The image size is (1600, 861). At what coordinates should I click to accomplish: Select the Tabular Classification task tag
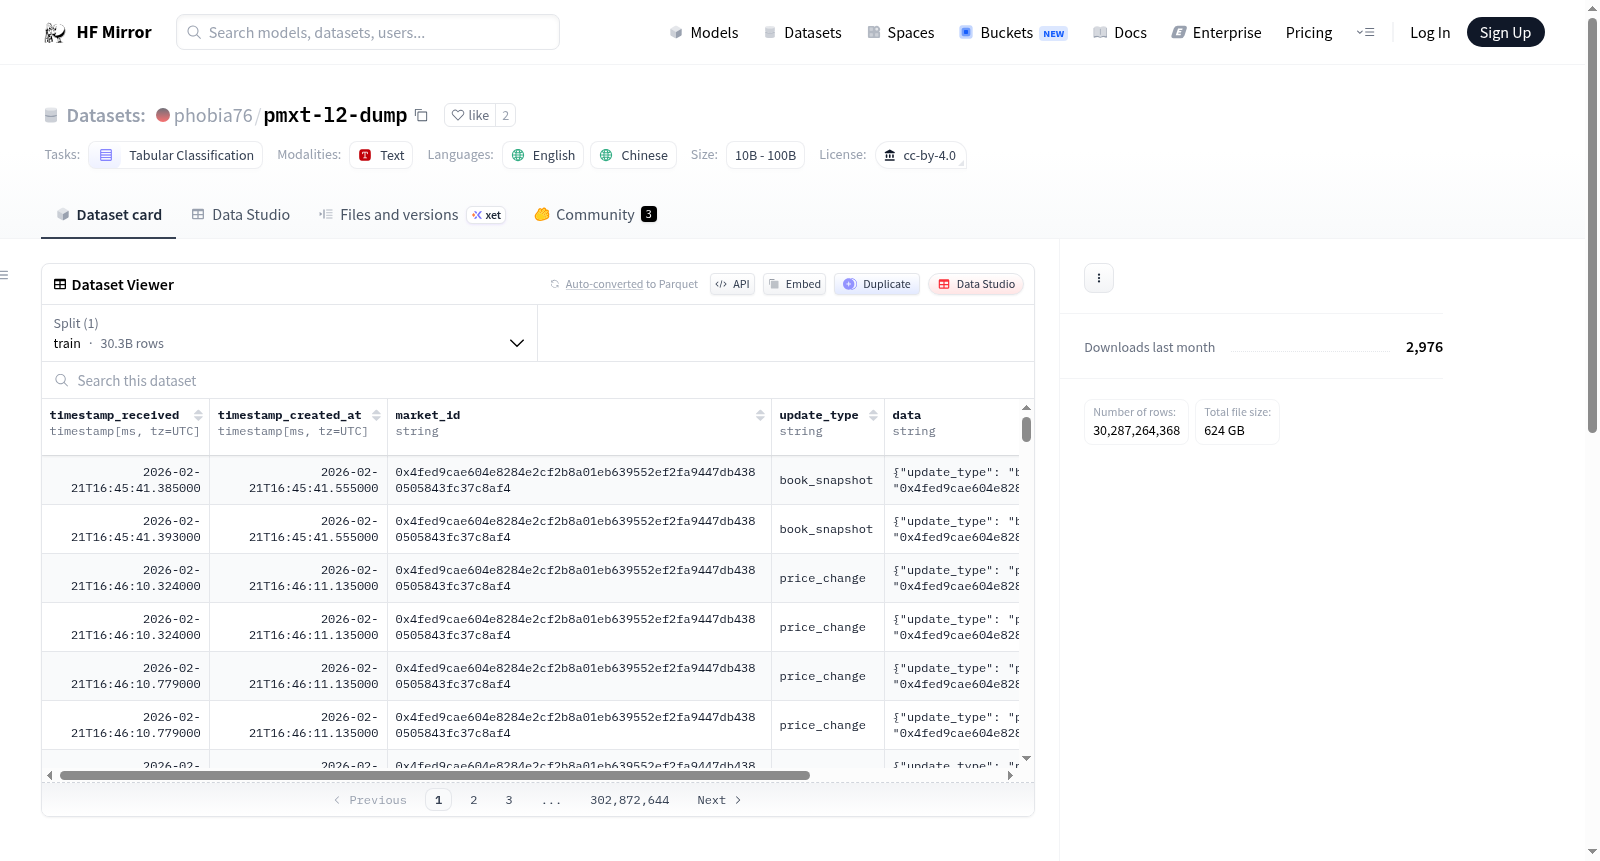pos(176,155)
